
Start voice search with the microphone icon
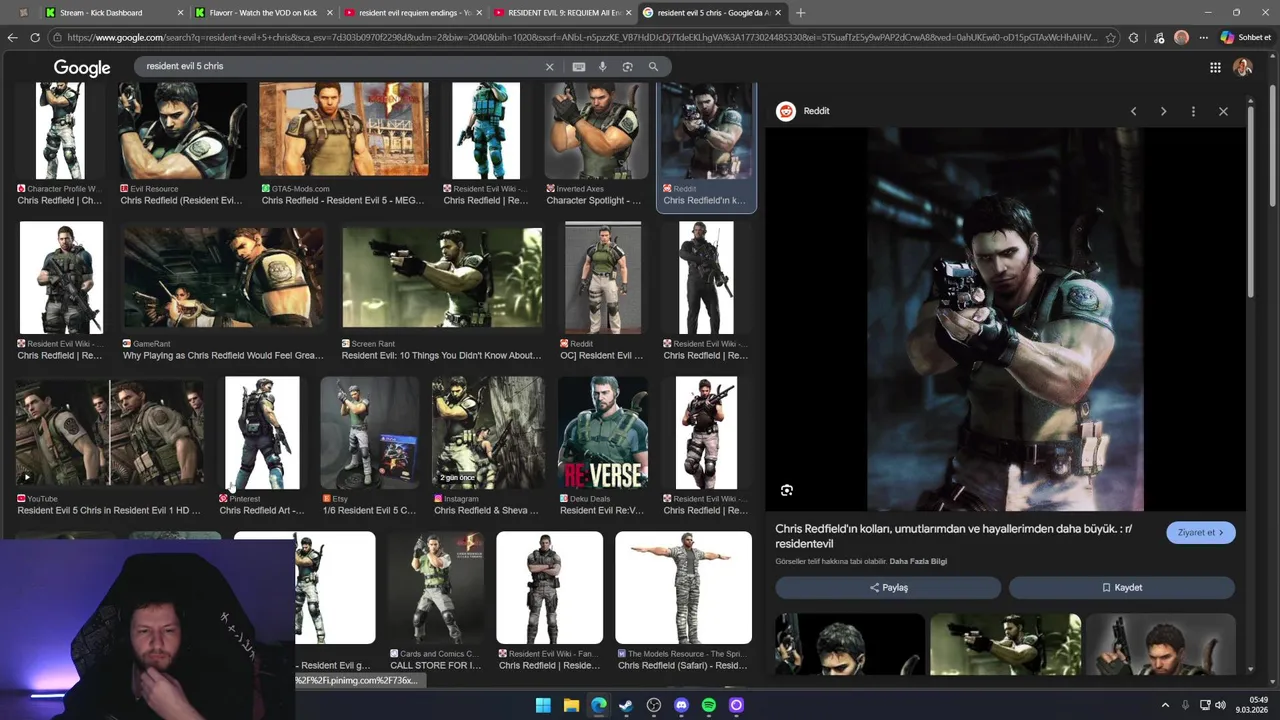point(602,67)
